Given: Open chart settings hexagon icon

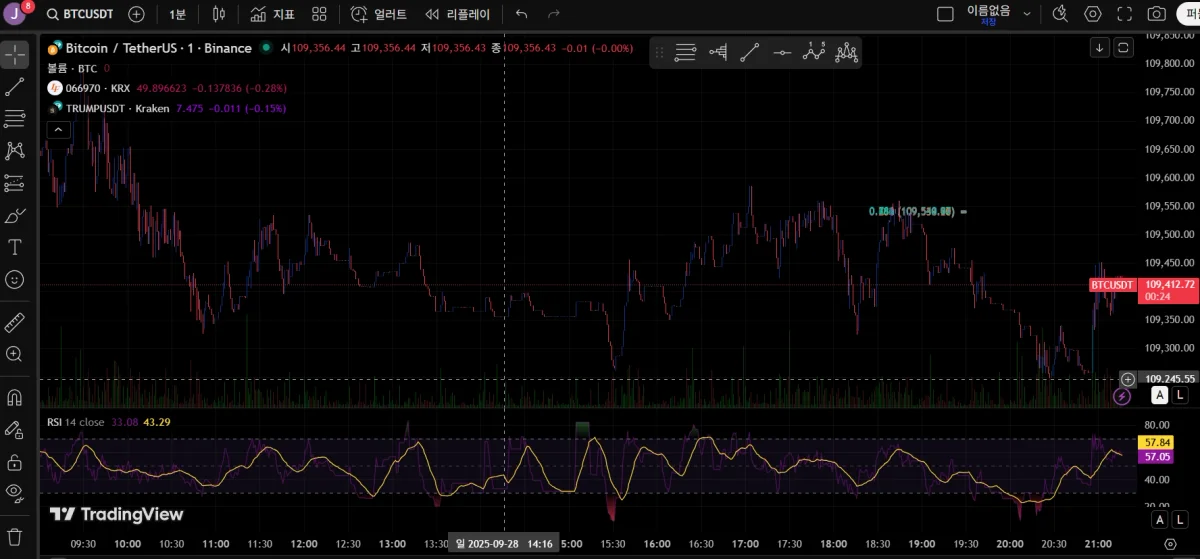Looking at the screenshot, I should [x=1093, y=14].
